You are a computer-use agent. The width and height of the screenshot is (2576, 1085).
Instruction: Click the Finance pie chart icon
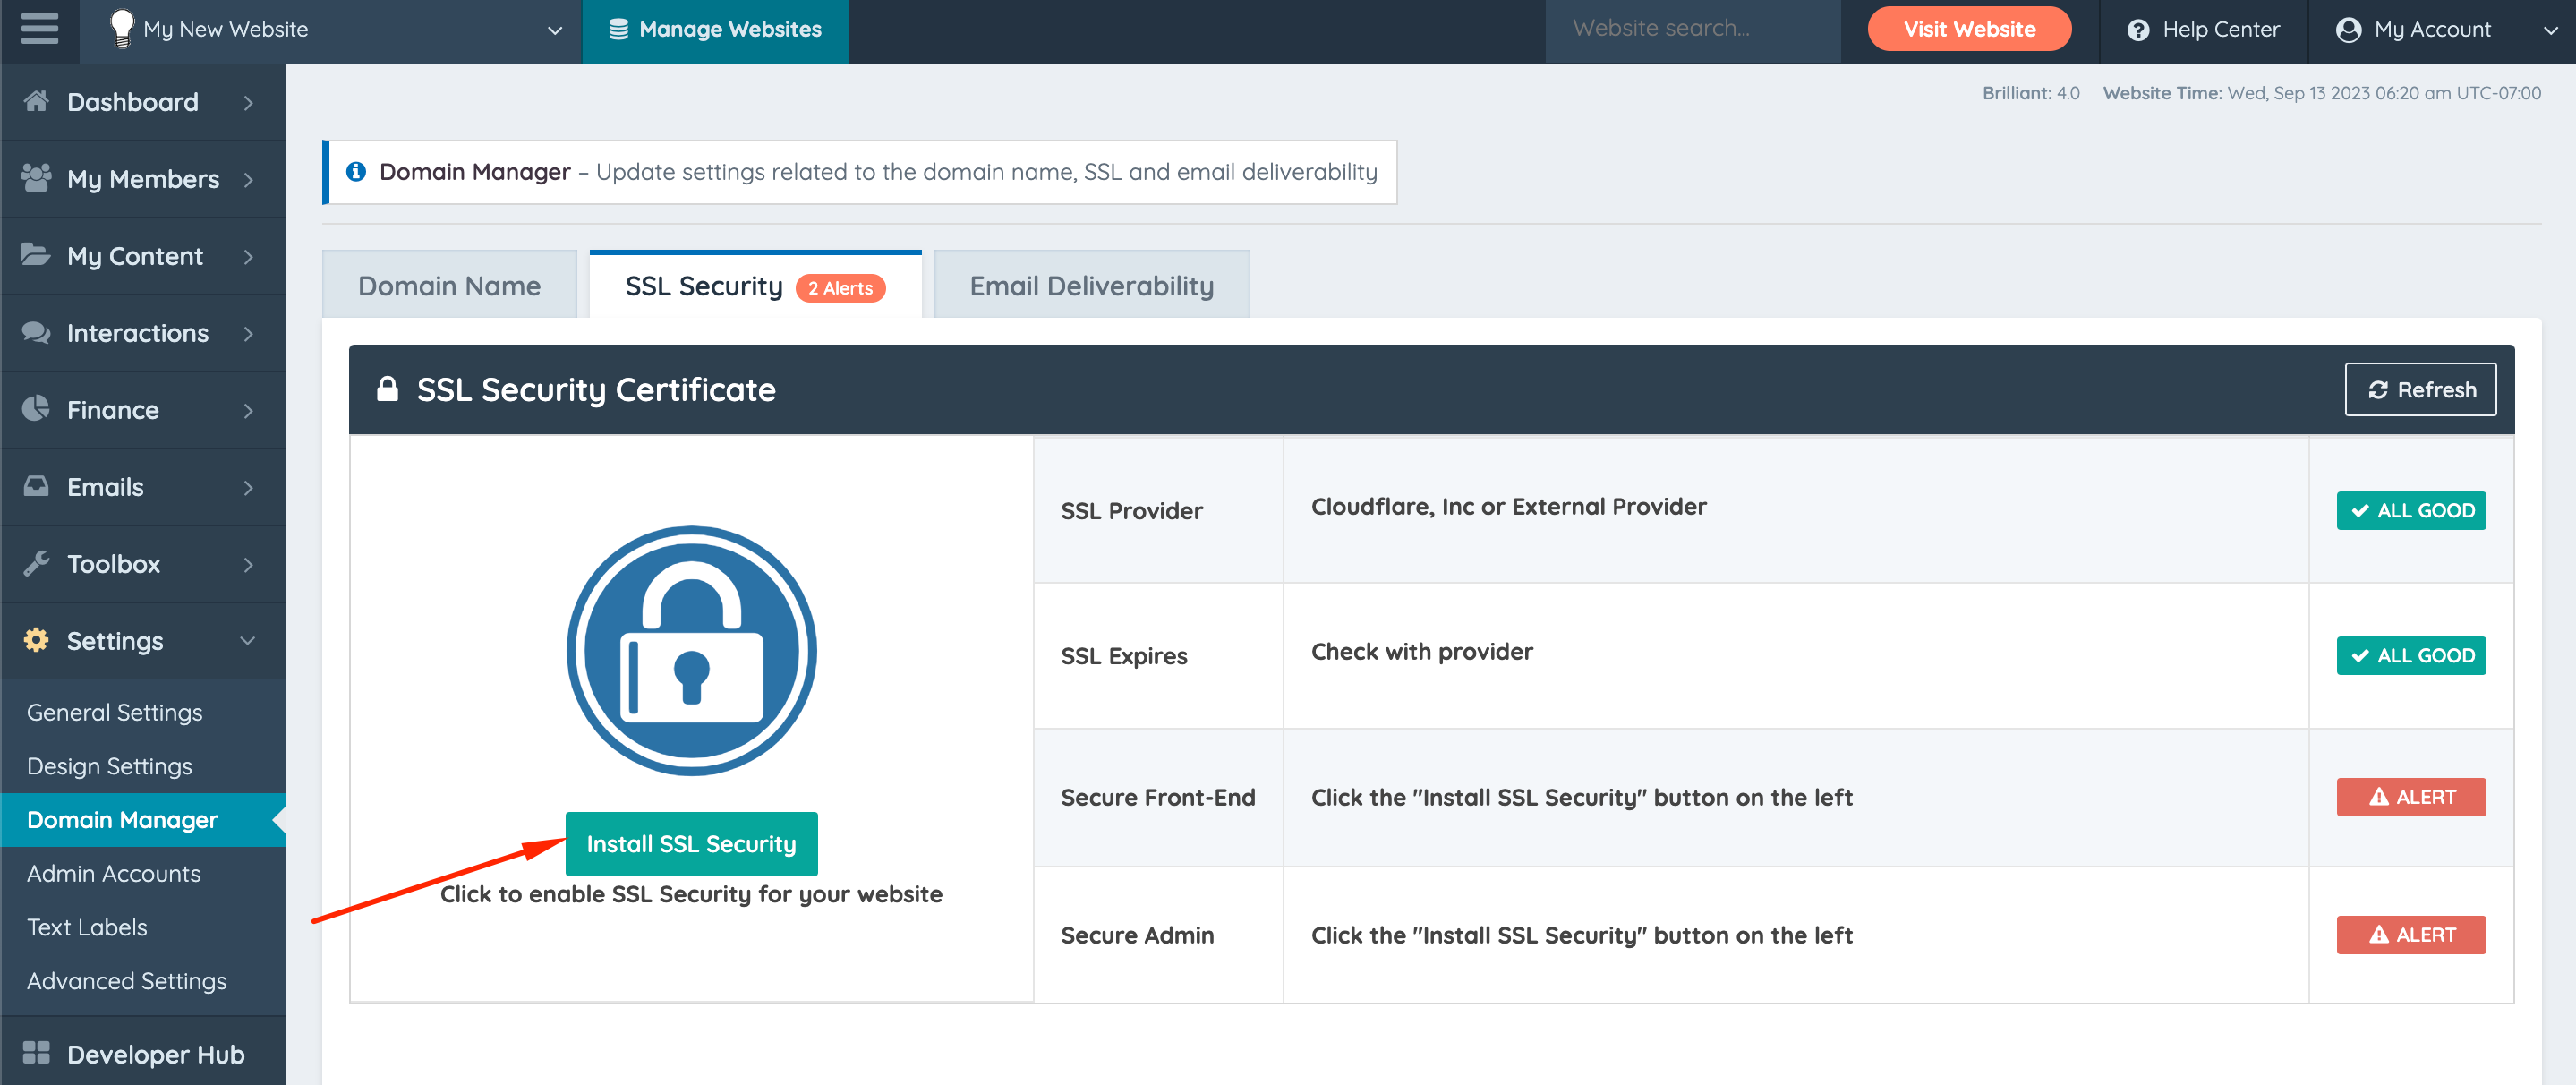[36, 409]
